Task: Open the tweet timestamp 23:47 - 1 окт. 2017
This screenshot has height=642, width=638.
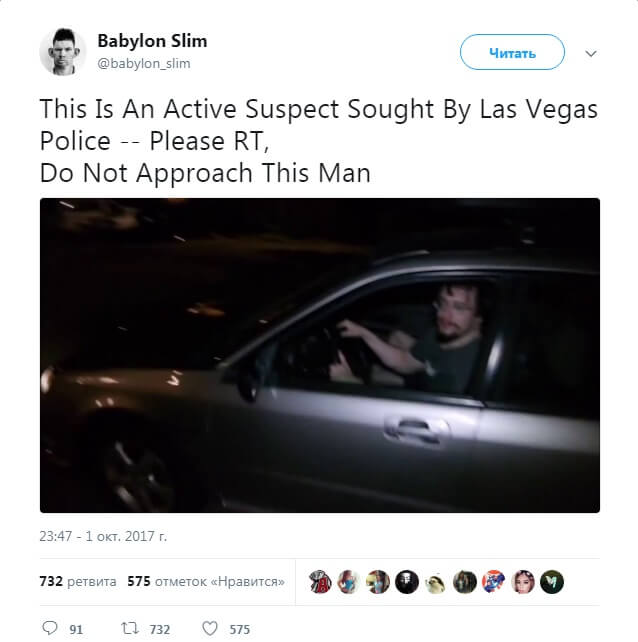Action: pyautogui.click(x=103, y=536)
